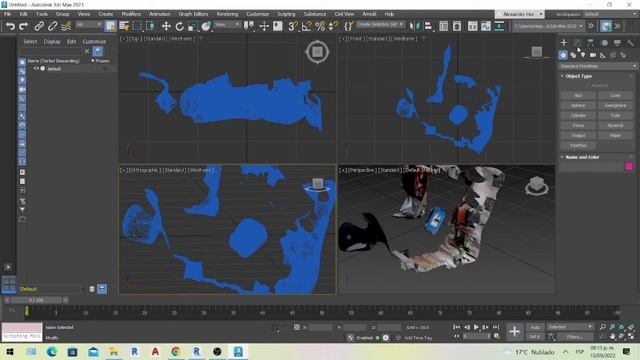Click the time slider handle 0/100
This screenshot has height=360, width=640.
[36, 300]
